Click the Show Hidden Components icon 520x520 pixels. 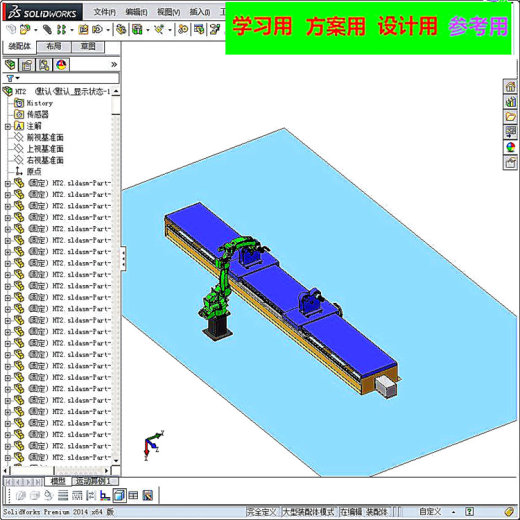[121, 30]
